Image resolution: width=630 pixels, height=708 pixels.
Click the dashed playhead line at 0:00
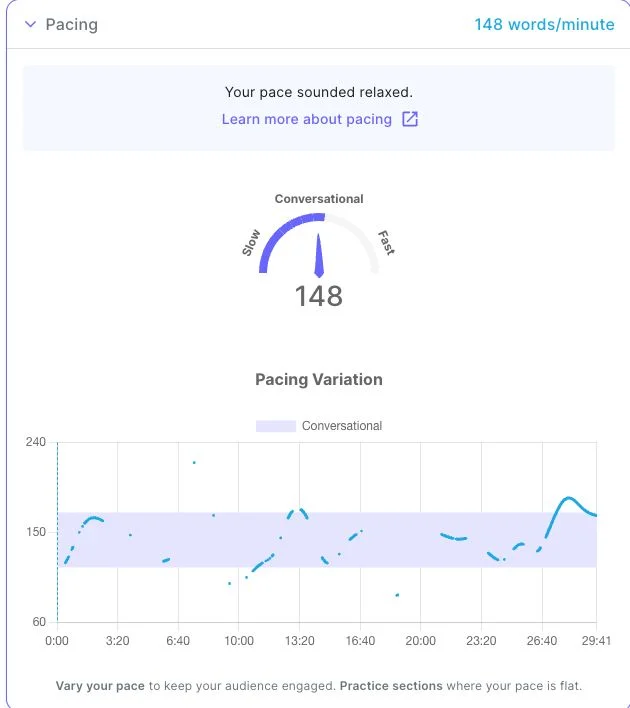click(57, 532)
